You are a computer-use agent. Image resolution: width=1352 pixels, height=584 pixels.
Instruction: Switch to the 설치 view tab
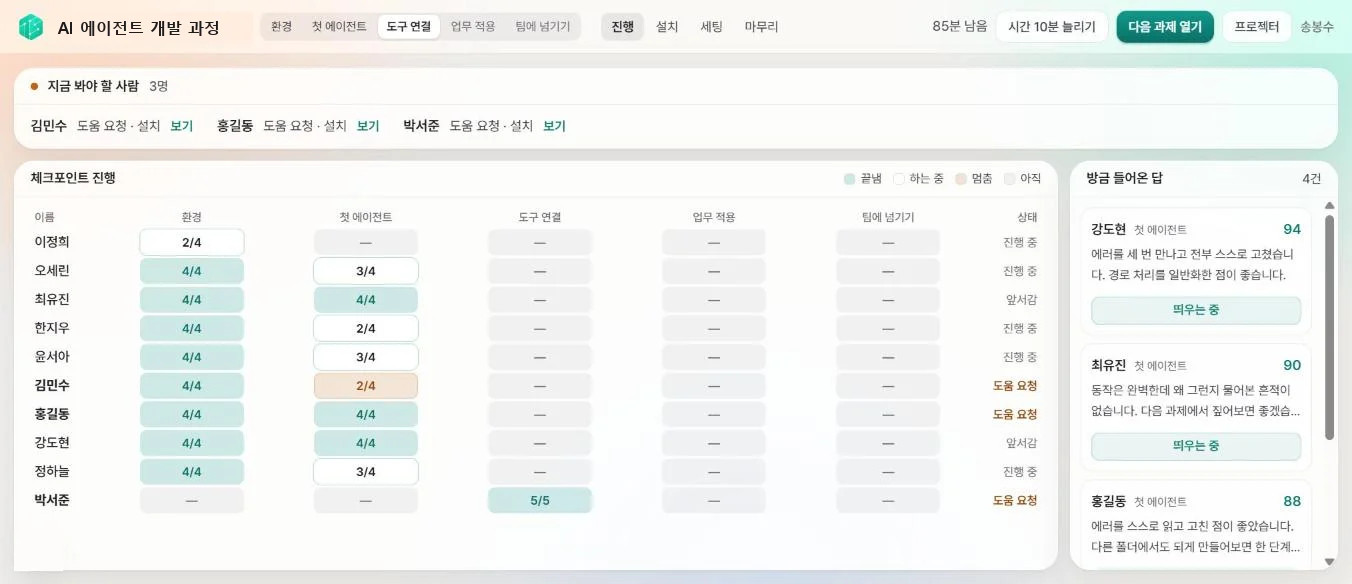(x=667, y=27)
